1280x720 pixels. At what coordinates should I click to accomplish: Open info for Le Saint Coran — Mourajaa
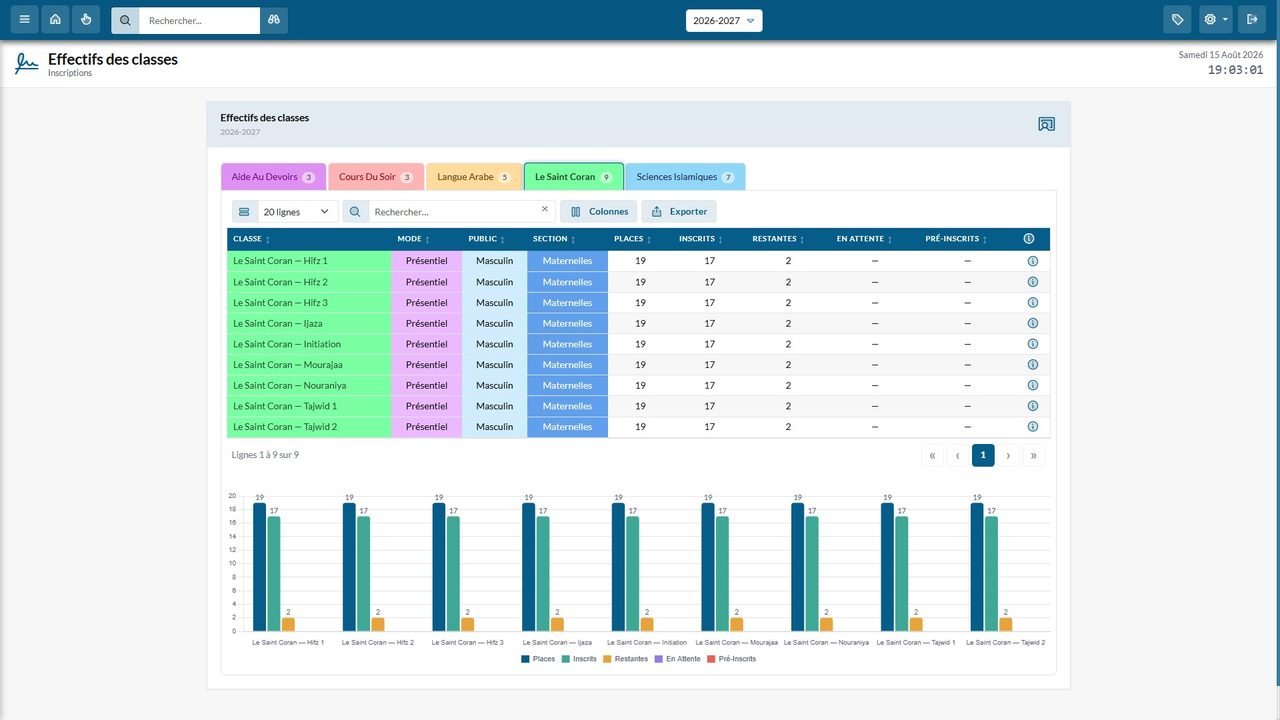click(1033, 365)
